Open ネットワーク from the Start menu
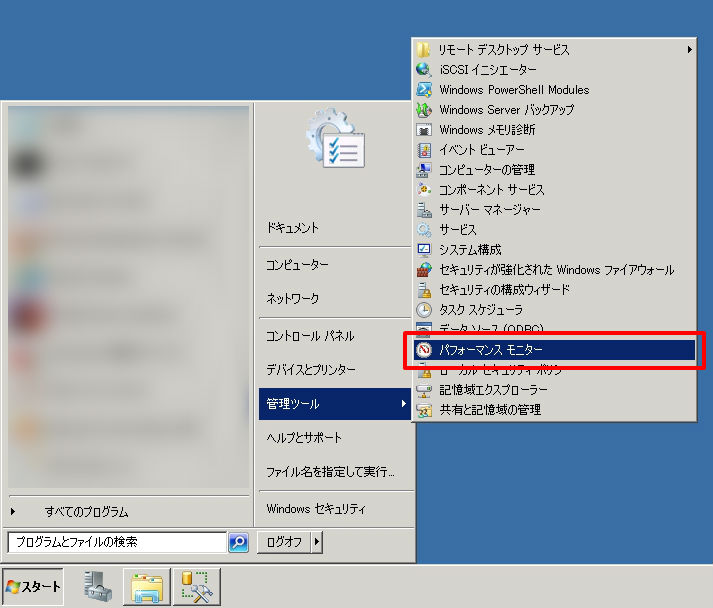 tap(335, 299)
